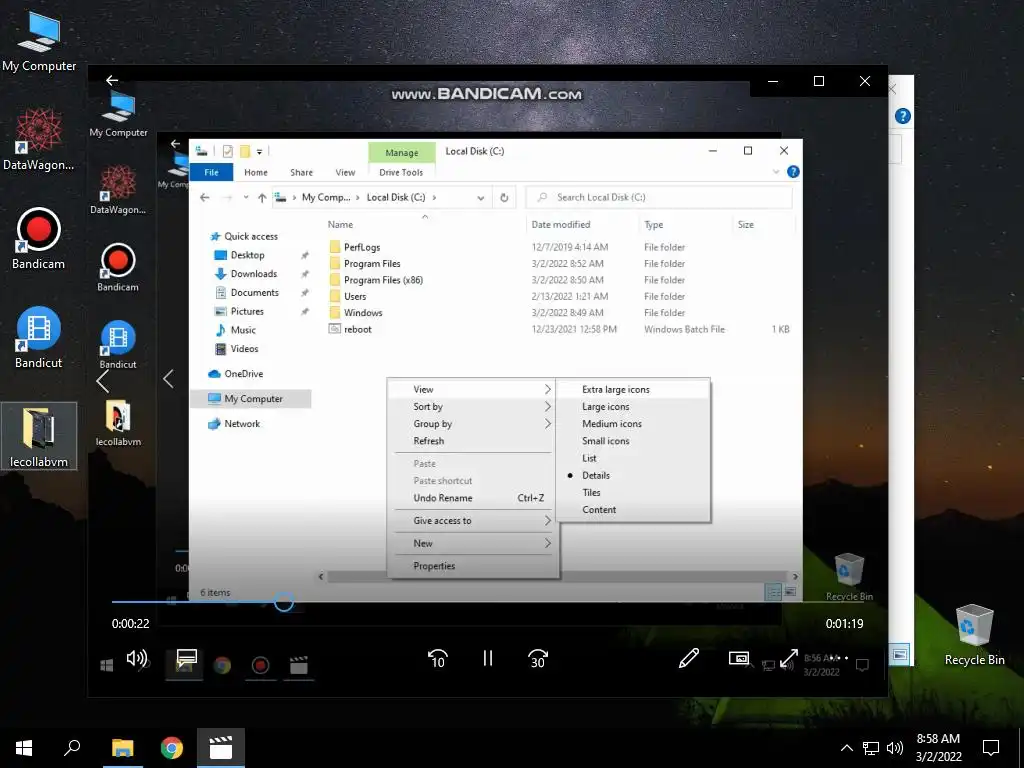
Task: Select the bulleted Details view option
Action: click(x=633, y=475)
